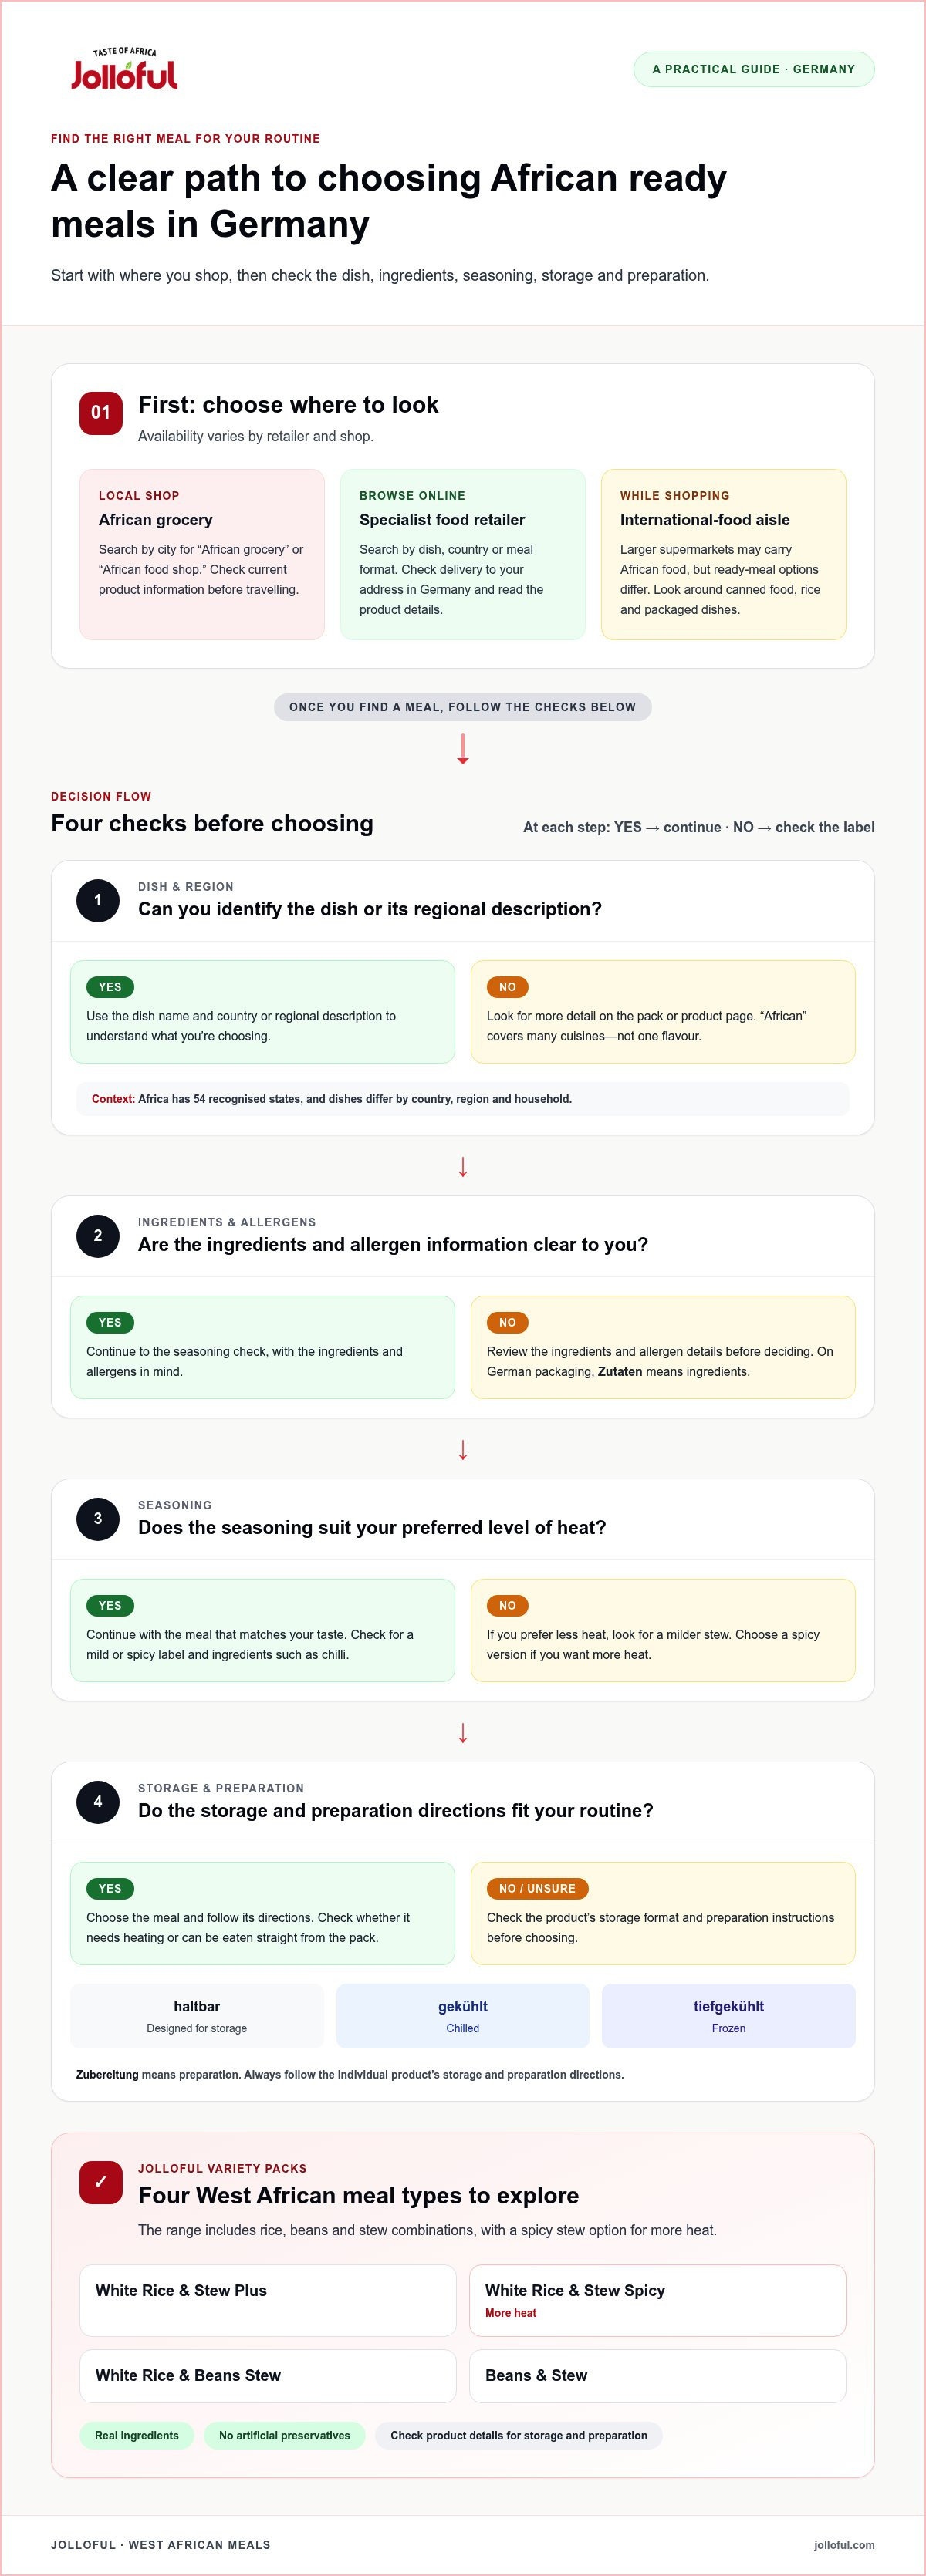
Task: Open the African grocery card
Action: [x=202, y=554]
